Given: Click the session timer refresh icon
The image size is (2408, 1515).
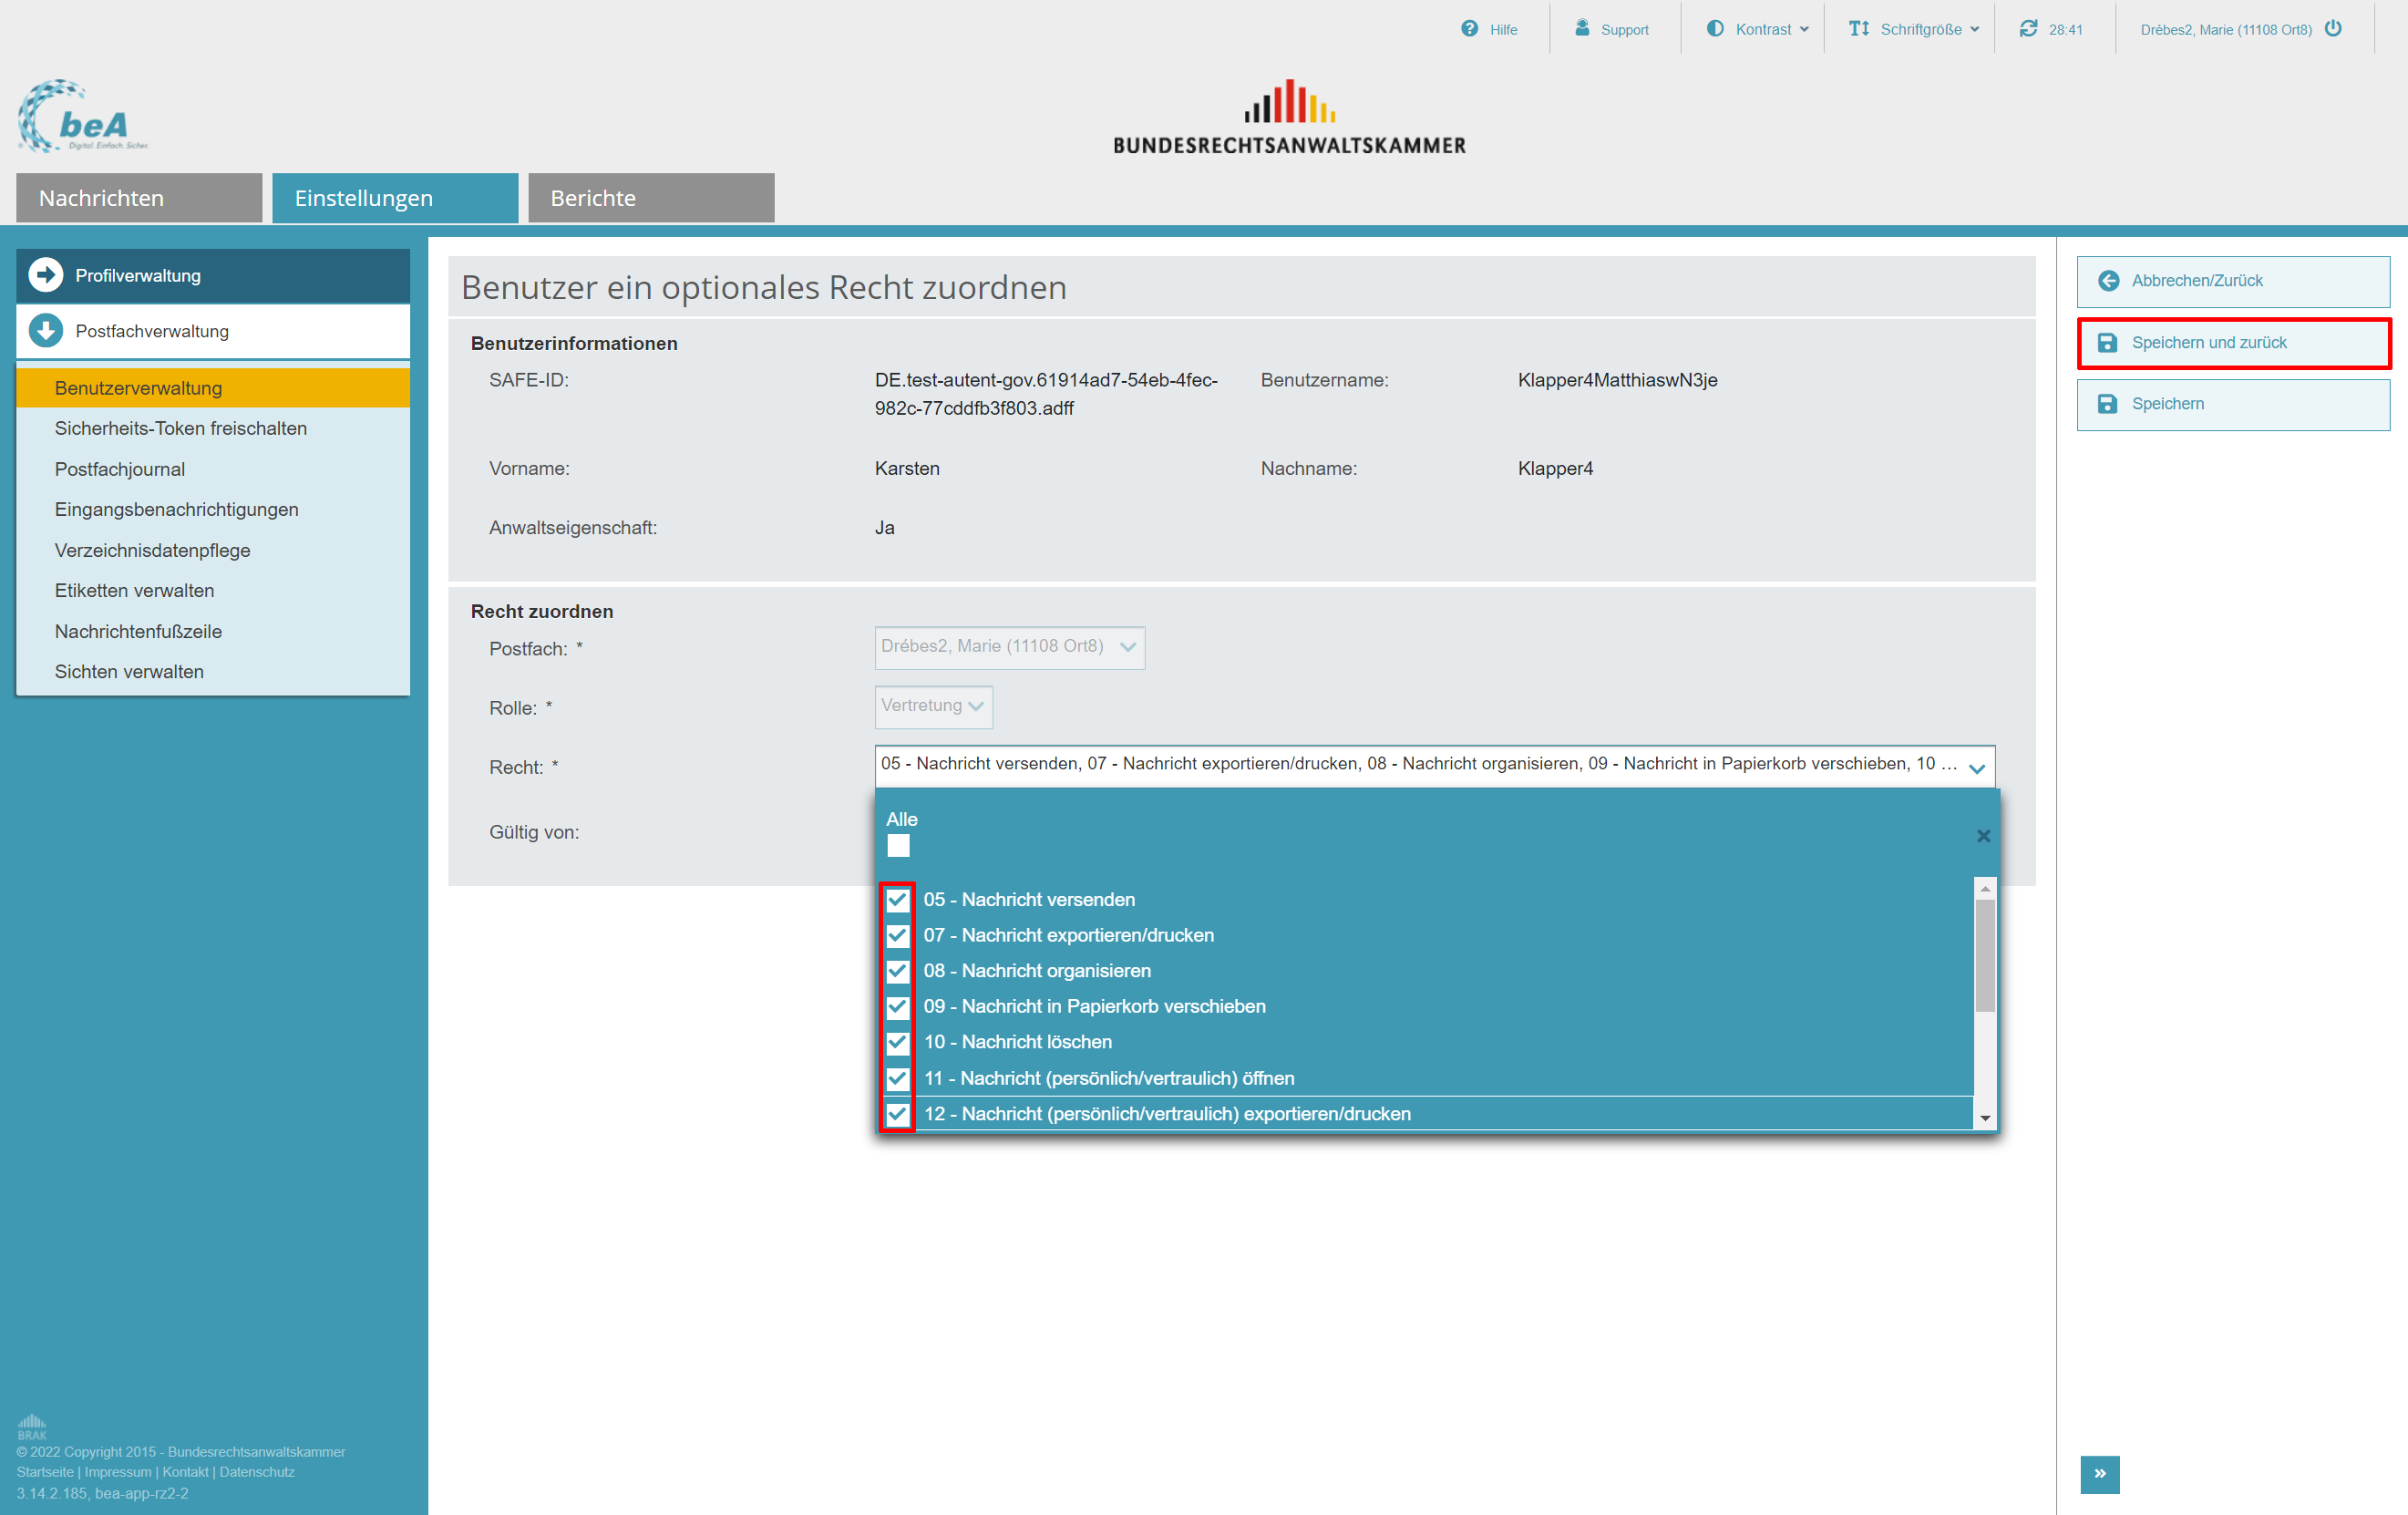Looking at the screenshot, I should tap(2028, 29).
